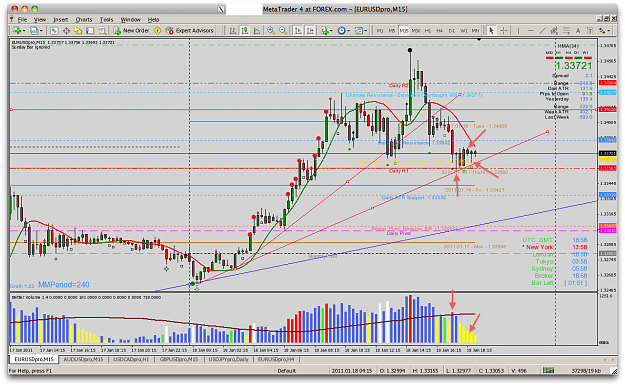Click the connection status bars icon
The height and width of the screenshot is (386, 625).
pyautogui.click(x=548, y=371)
